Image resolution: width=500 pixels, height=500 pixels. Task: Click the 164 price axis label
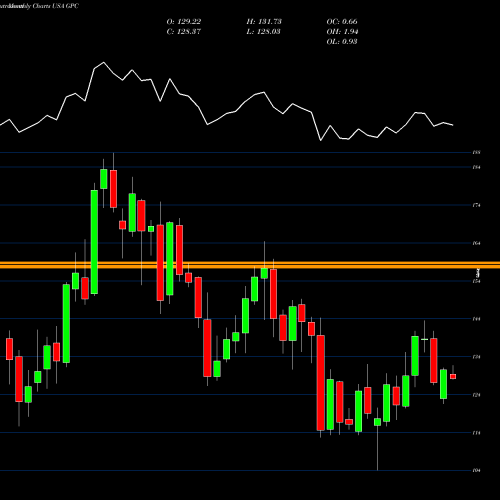pos(476,243)
